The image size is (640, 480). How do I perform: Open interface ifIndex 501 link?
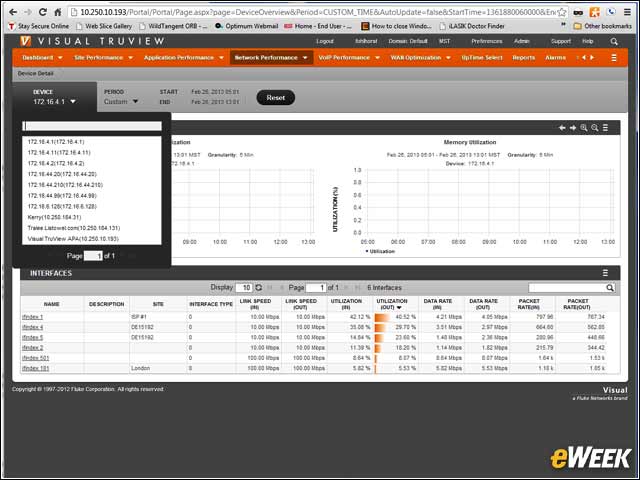[x=36, y=358]
